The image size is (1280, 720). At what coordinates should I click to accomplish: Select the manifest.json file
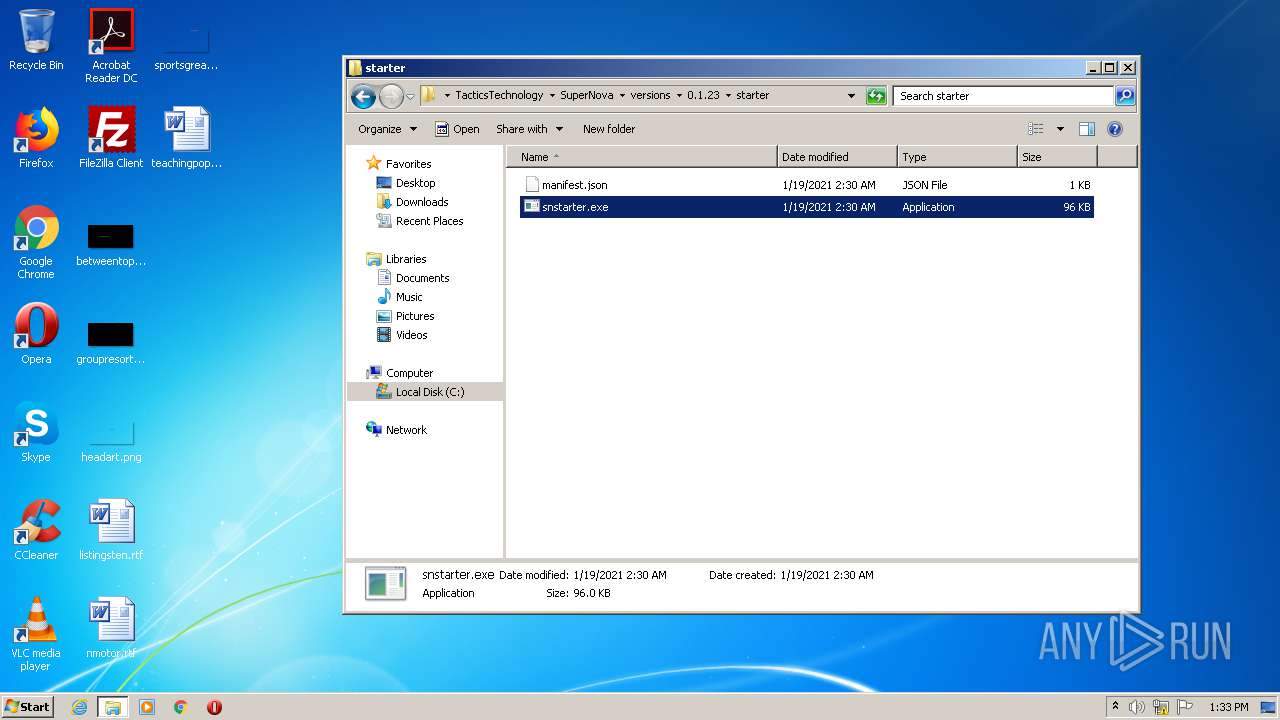(574, 185)
